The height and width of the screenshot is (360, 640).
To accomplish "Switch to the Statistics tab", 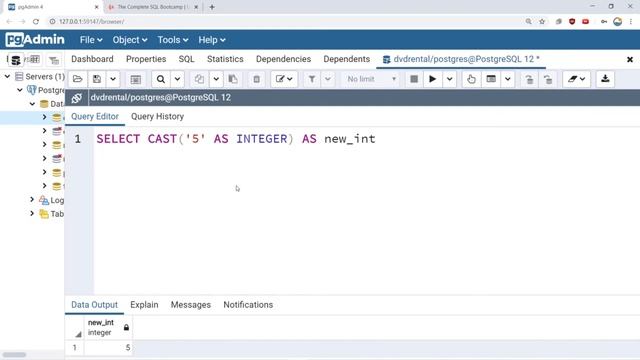I will click(225, 59).
